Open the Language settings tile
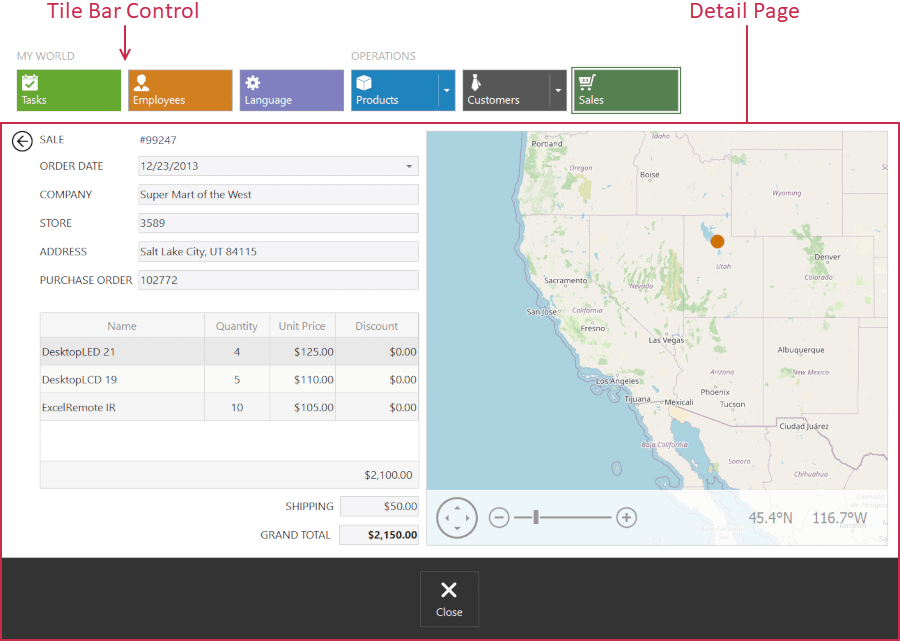Screen dimensions: 900x641 click(290, 90)
